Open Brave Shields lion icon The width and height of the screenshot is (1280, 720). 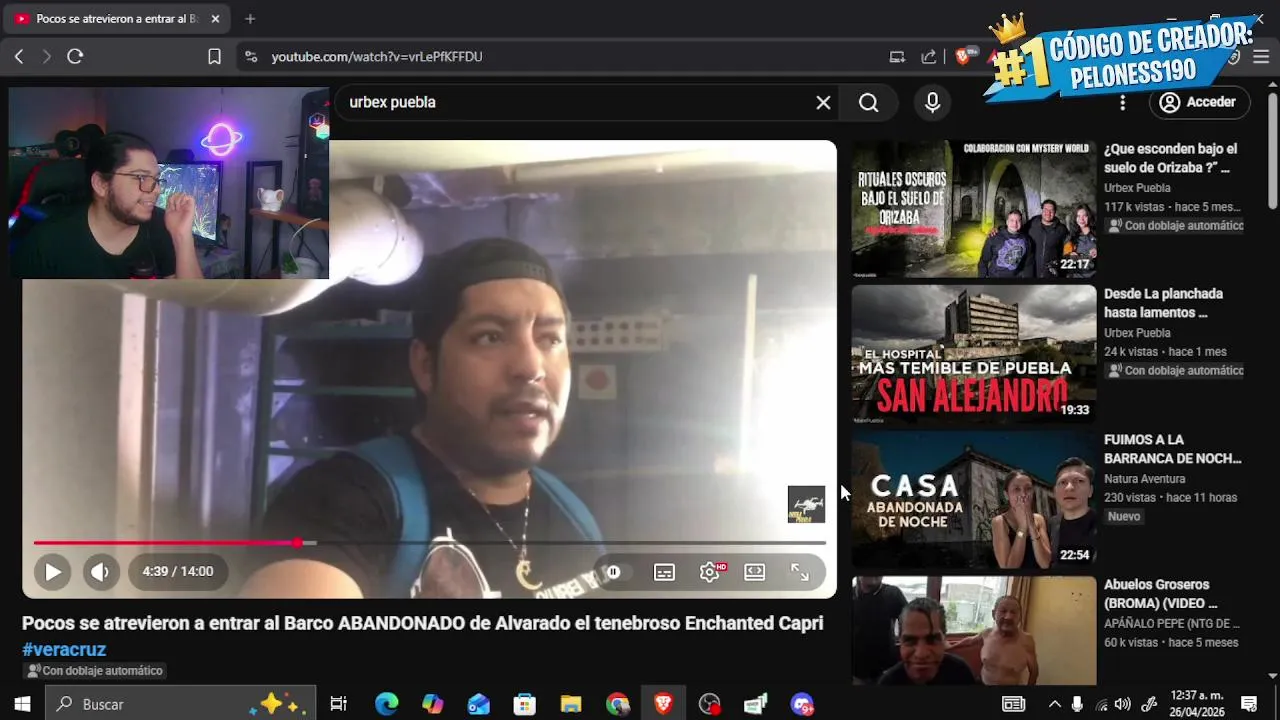[x=963, y=57]
